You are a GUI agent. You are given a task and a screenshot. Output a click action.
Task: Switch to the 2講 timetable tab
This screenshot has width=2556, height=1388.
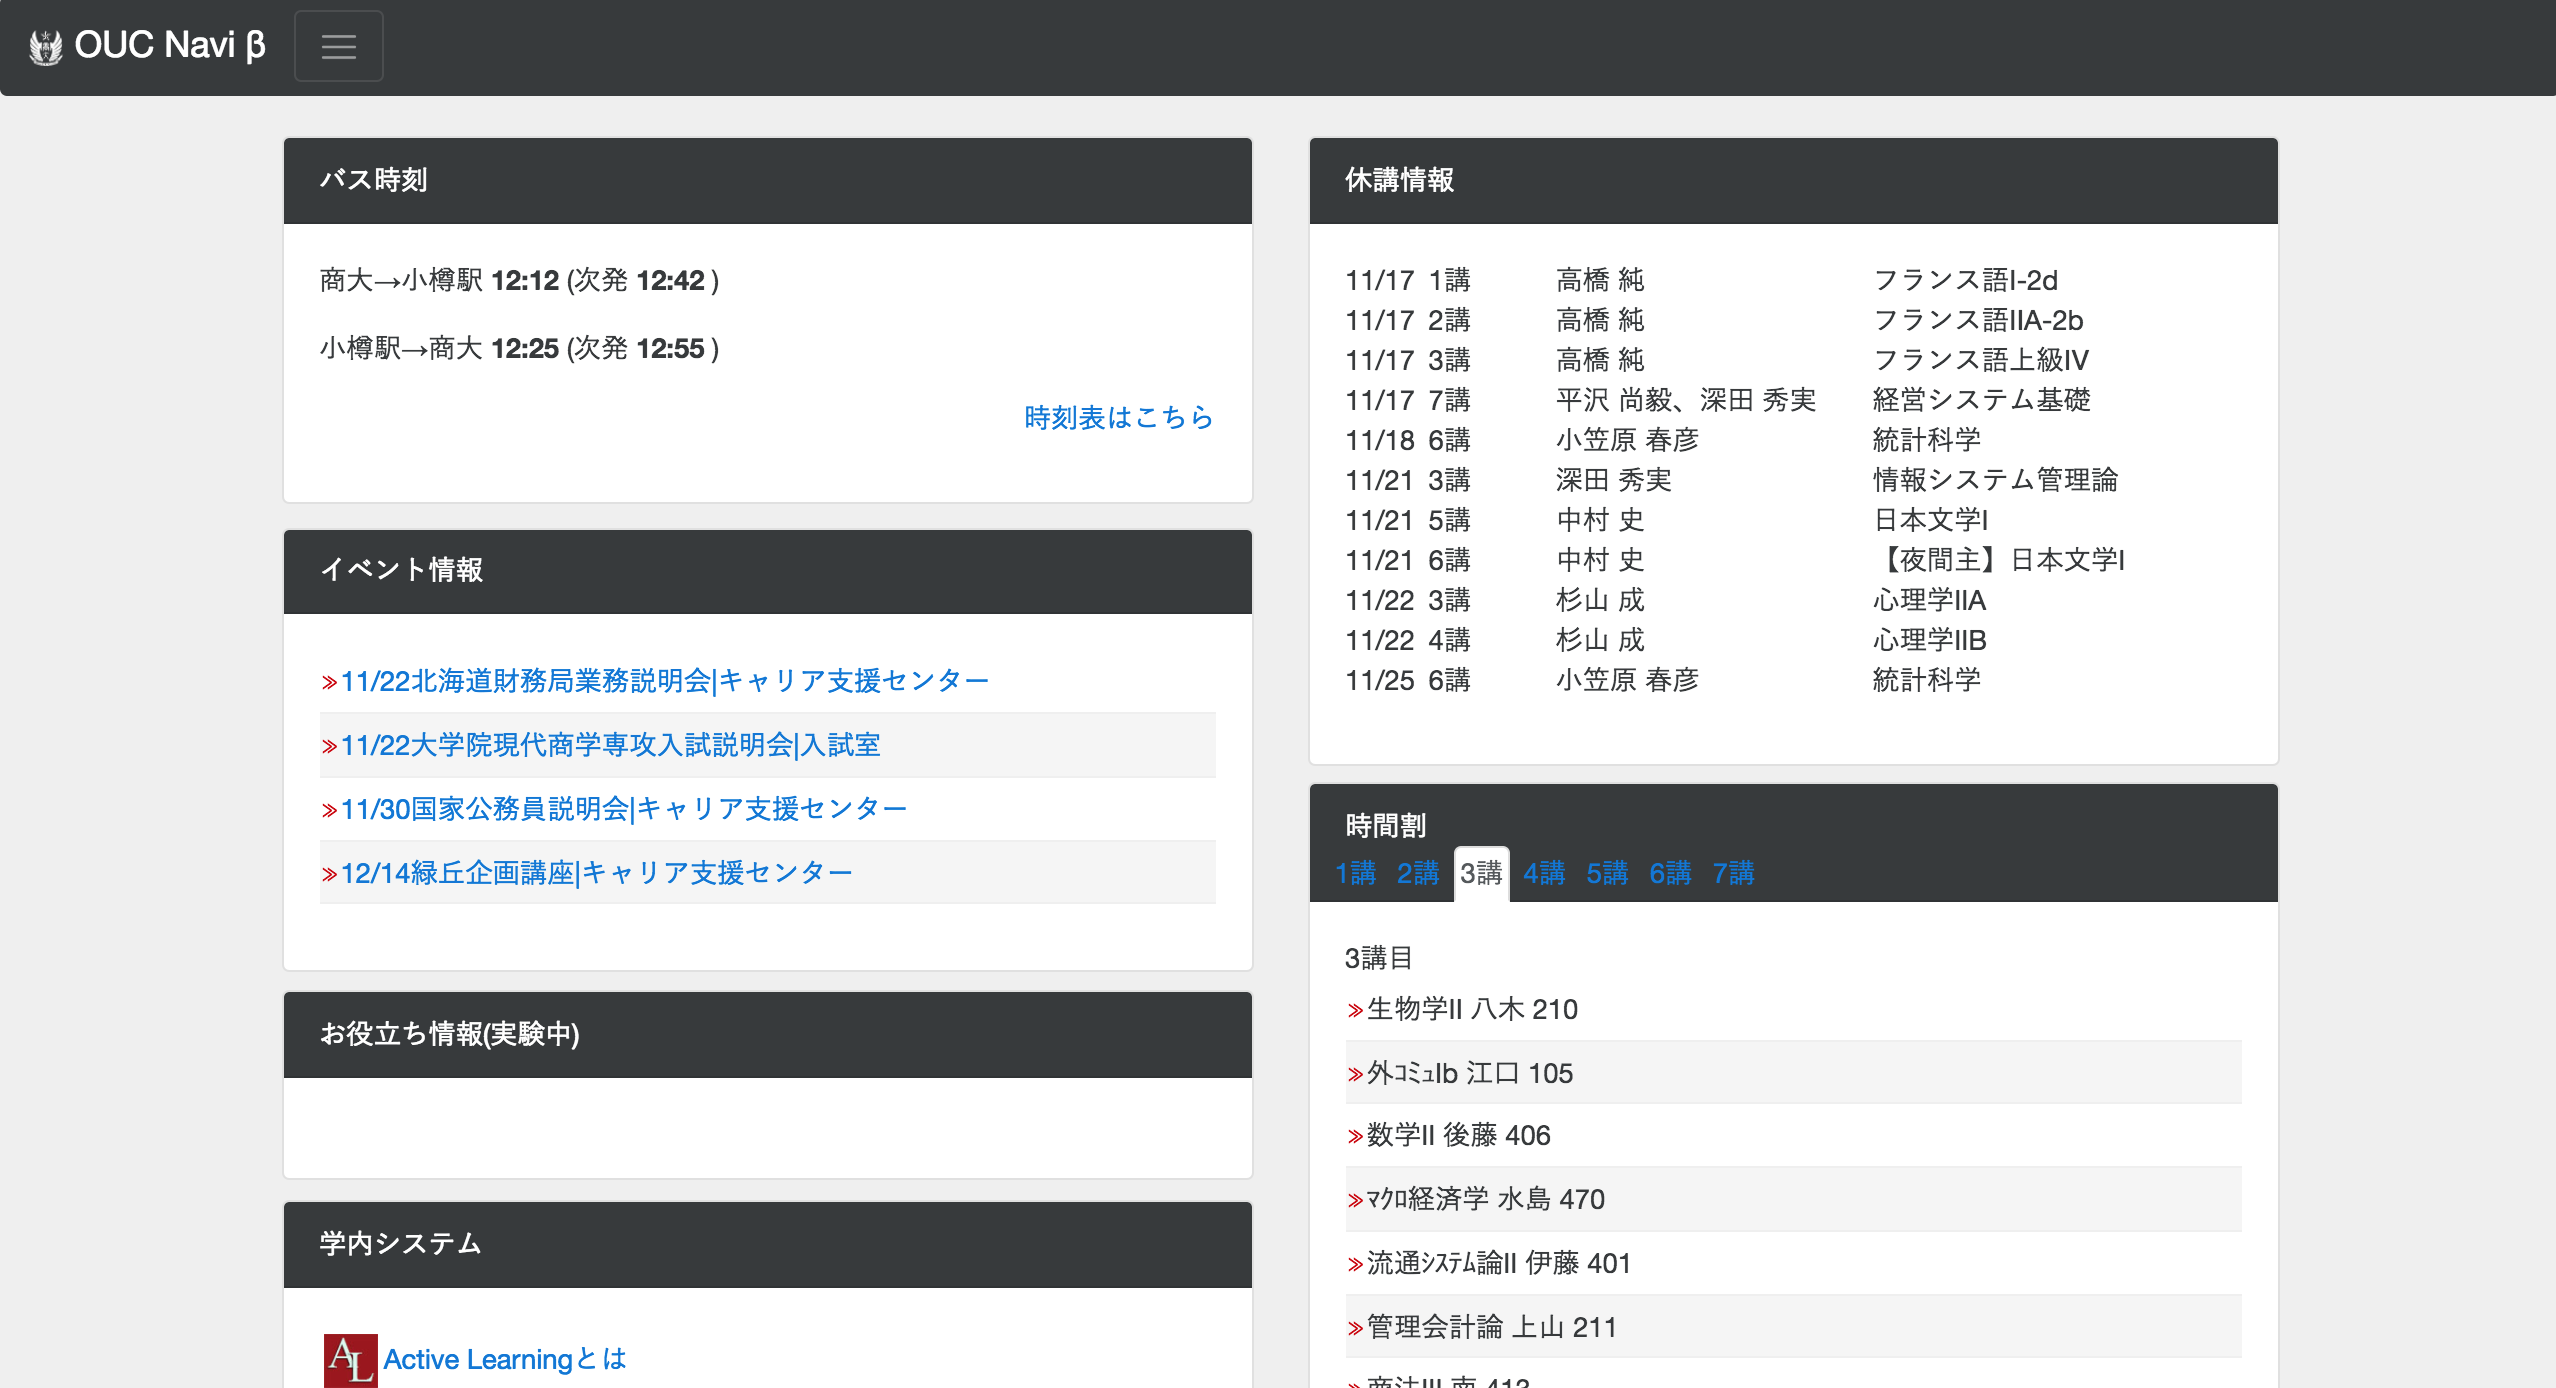click(1417, 873)
